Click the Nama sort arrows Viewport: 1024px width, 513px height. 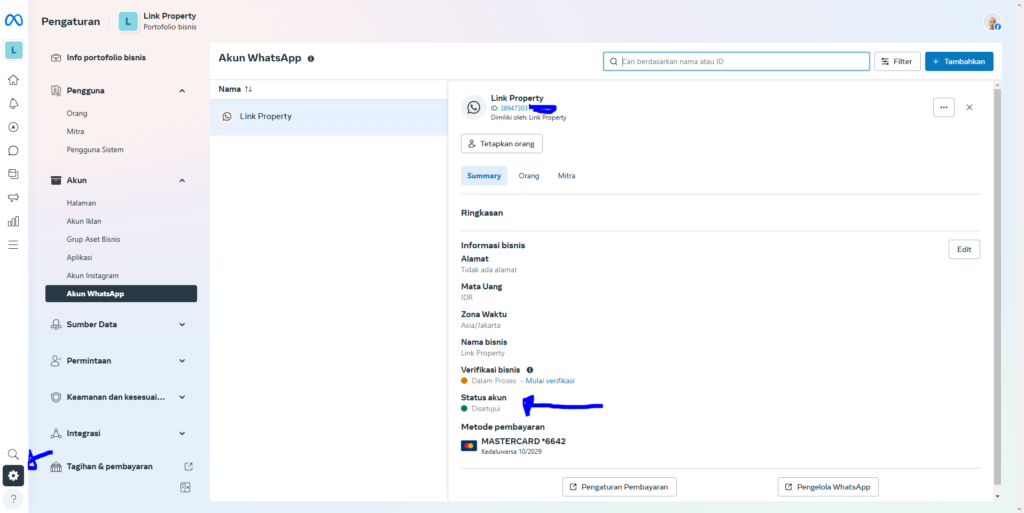pyautogui.click(x=248, y=89)
